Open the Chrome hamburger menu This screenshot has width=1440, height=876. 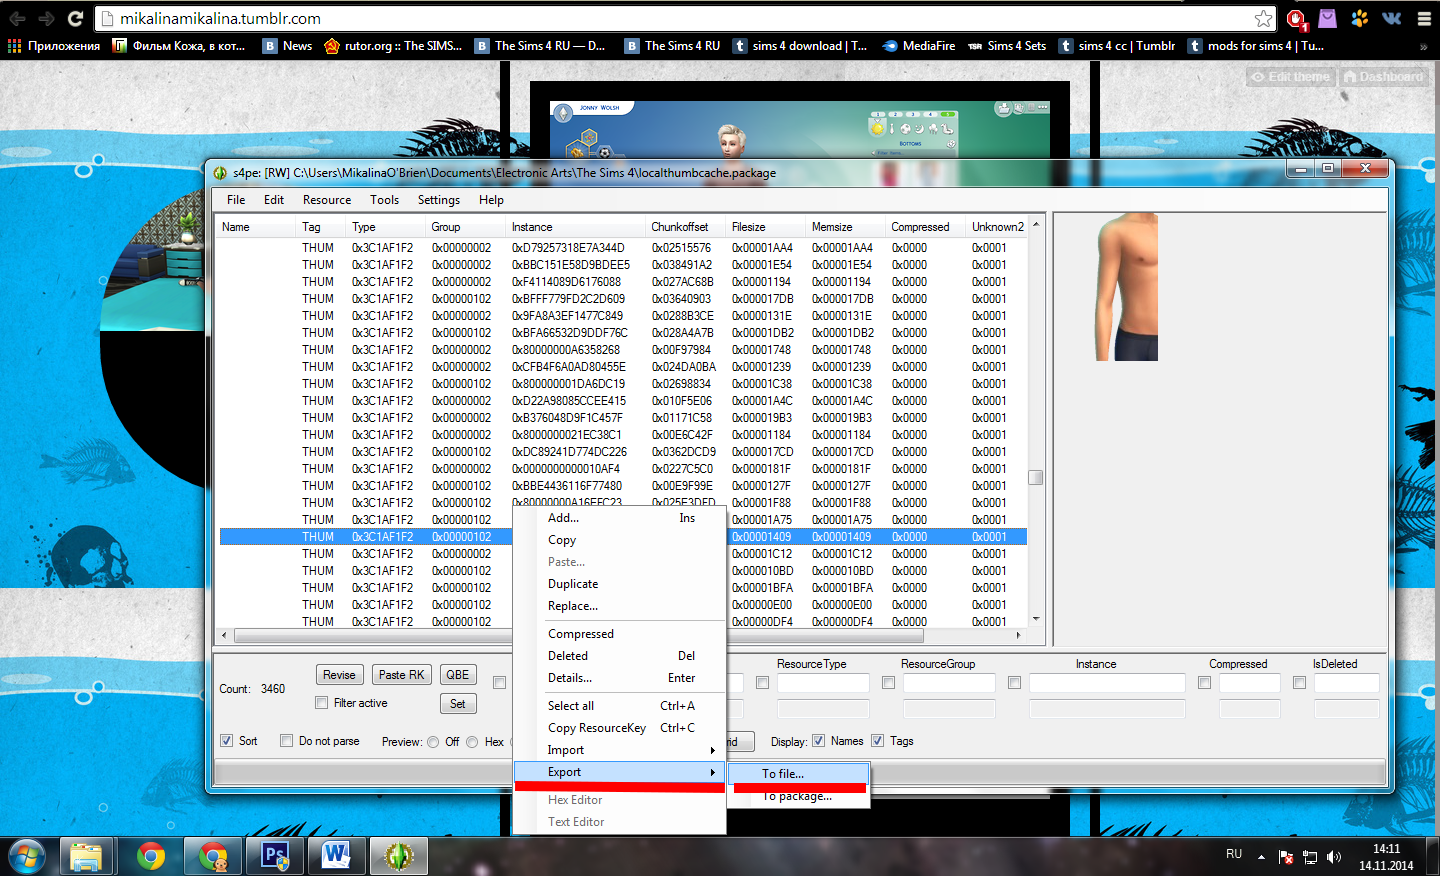click(x=1423, y=18)
